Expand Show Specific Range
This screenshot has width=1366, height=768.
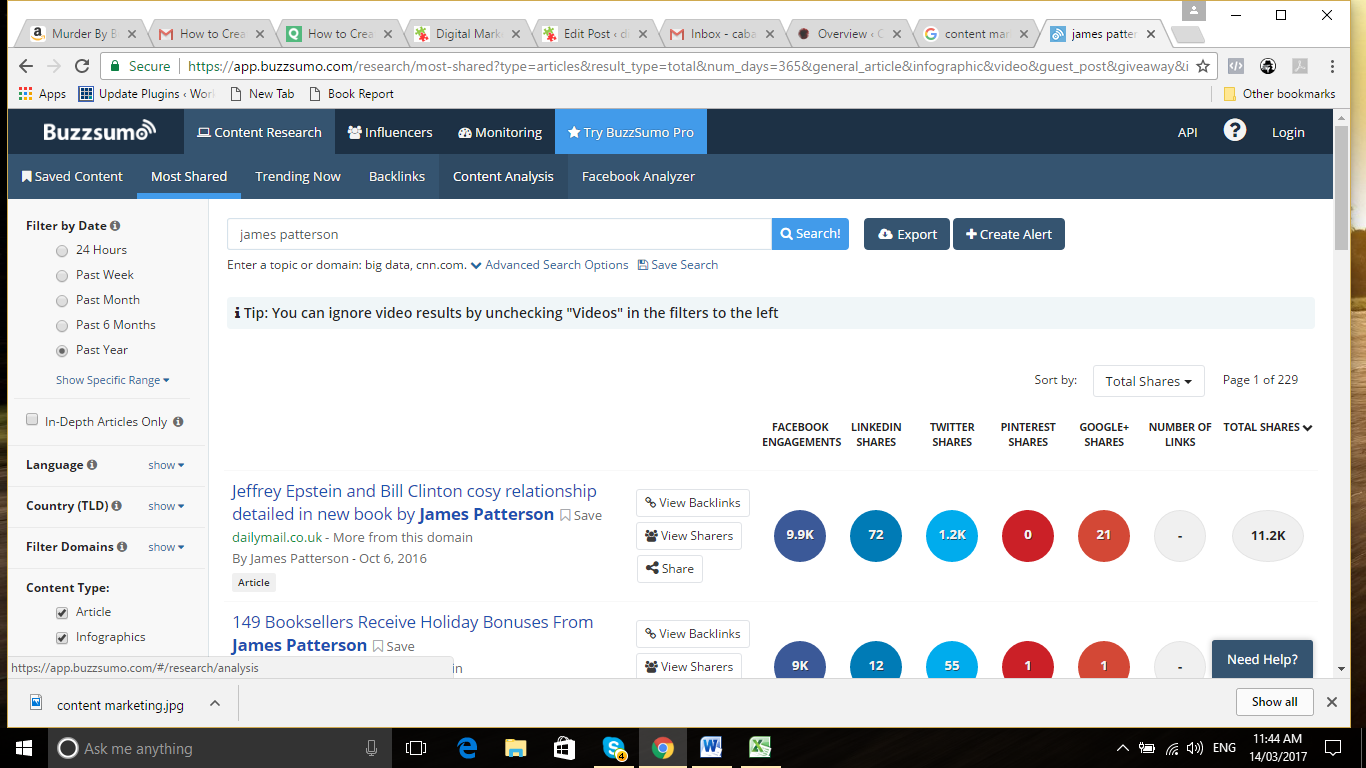point(113,380)
